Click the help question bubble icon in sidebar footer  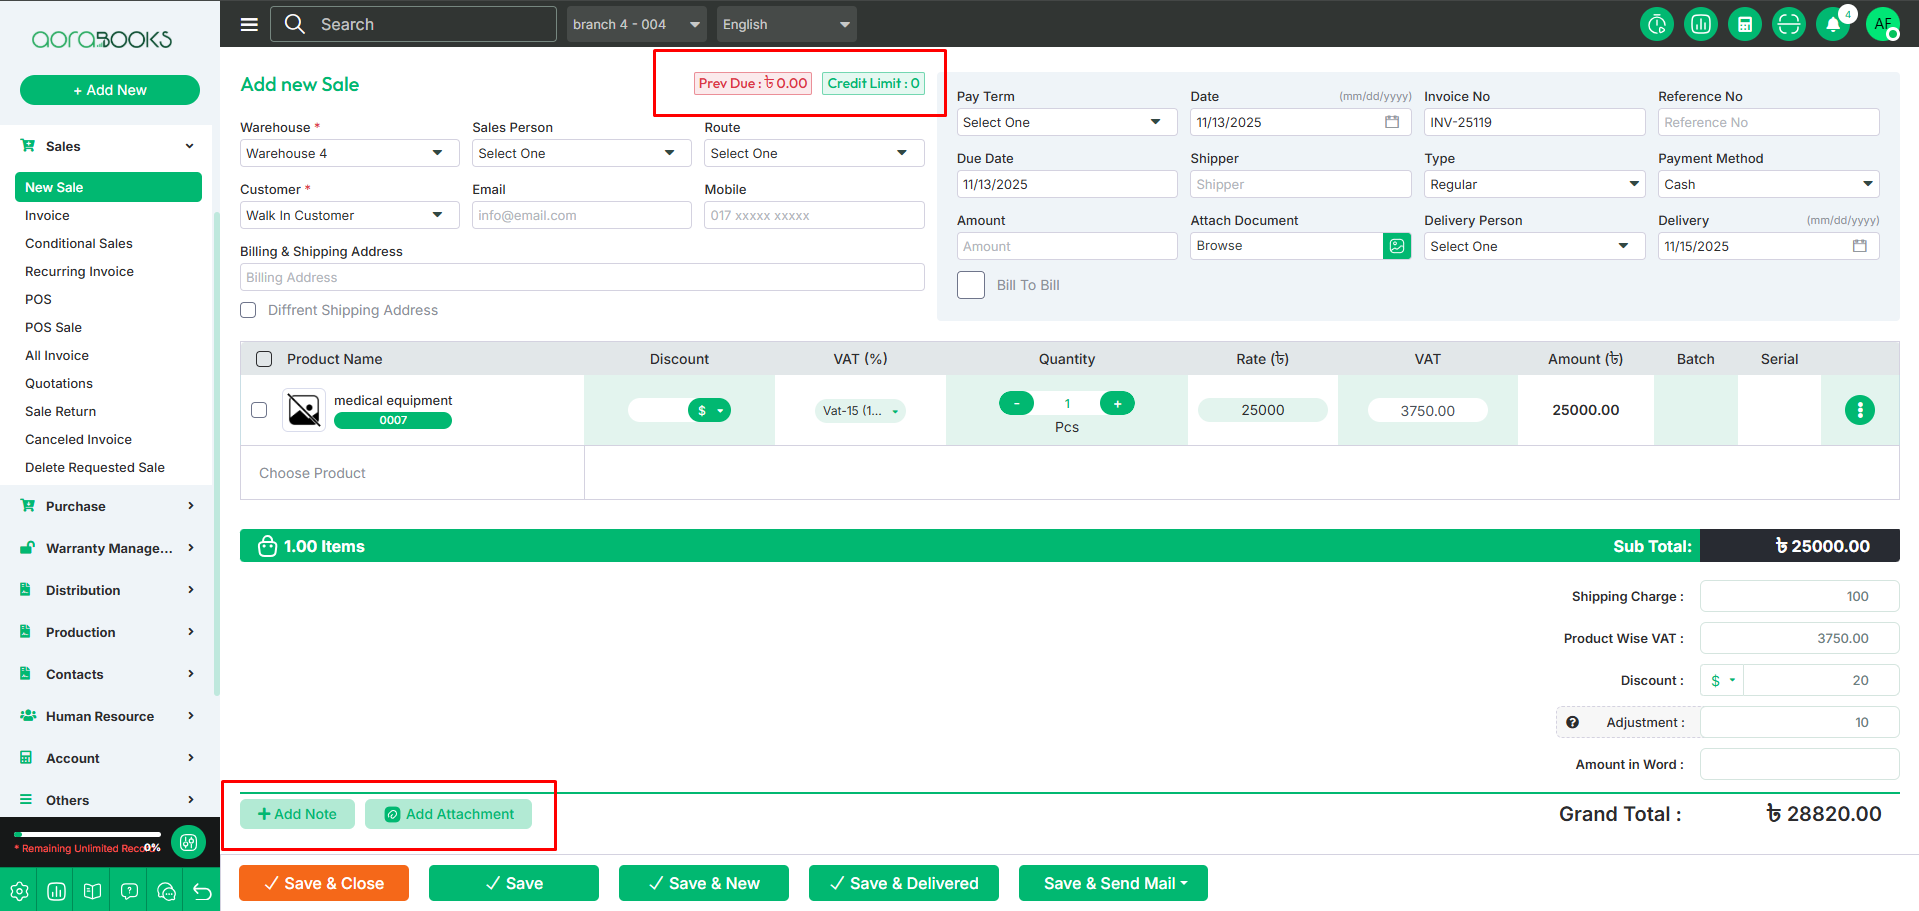[129, 891]
